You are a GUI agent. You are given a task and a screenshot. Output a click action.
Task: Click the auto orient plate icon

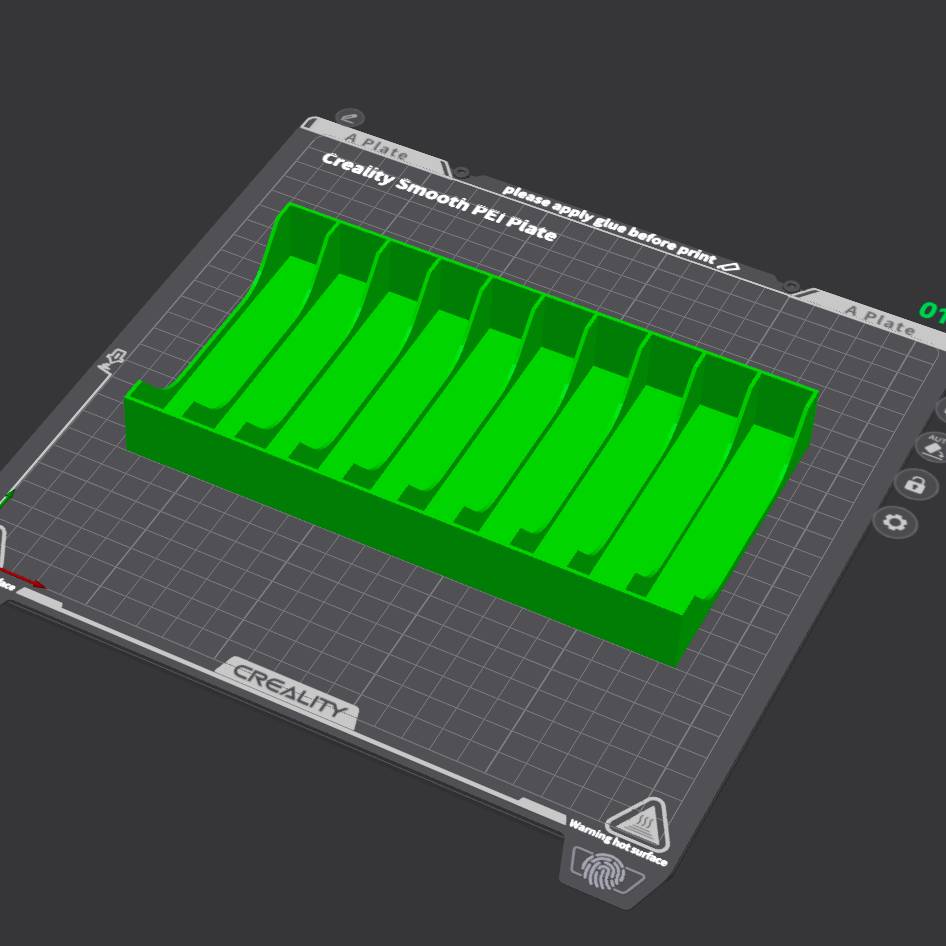tap(934, 447)
